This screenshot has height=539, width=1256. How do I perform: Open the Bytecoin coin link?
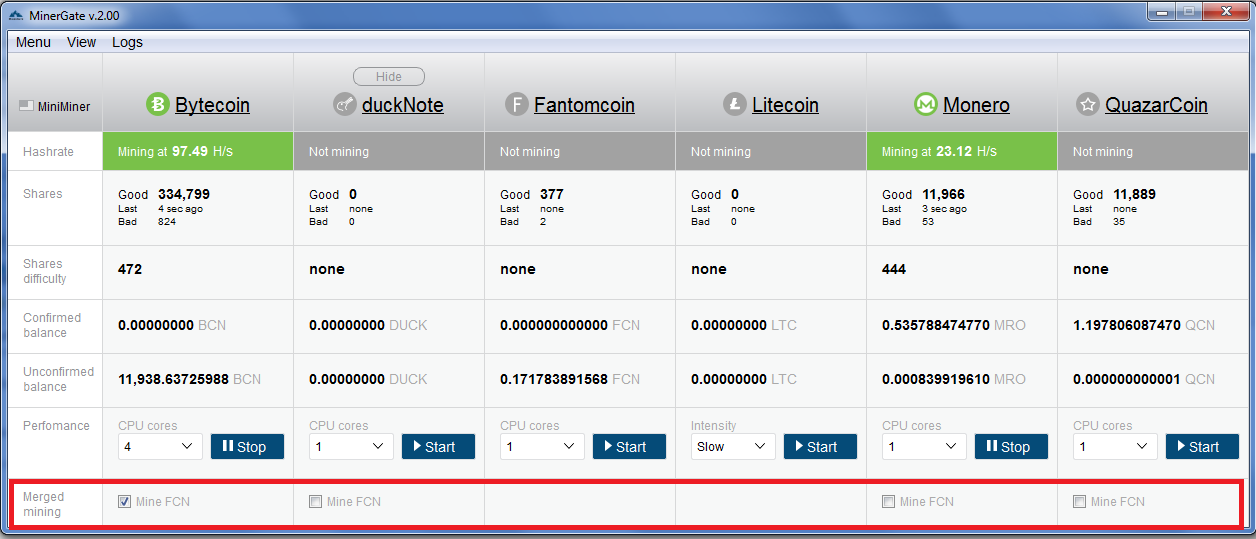tap(212, 105)
